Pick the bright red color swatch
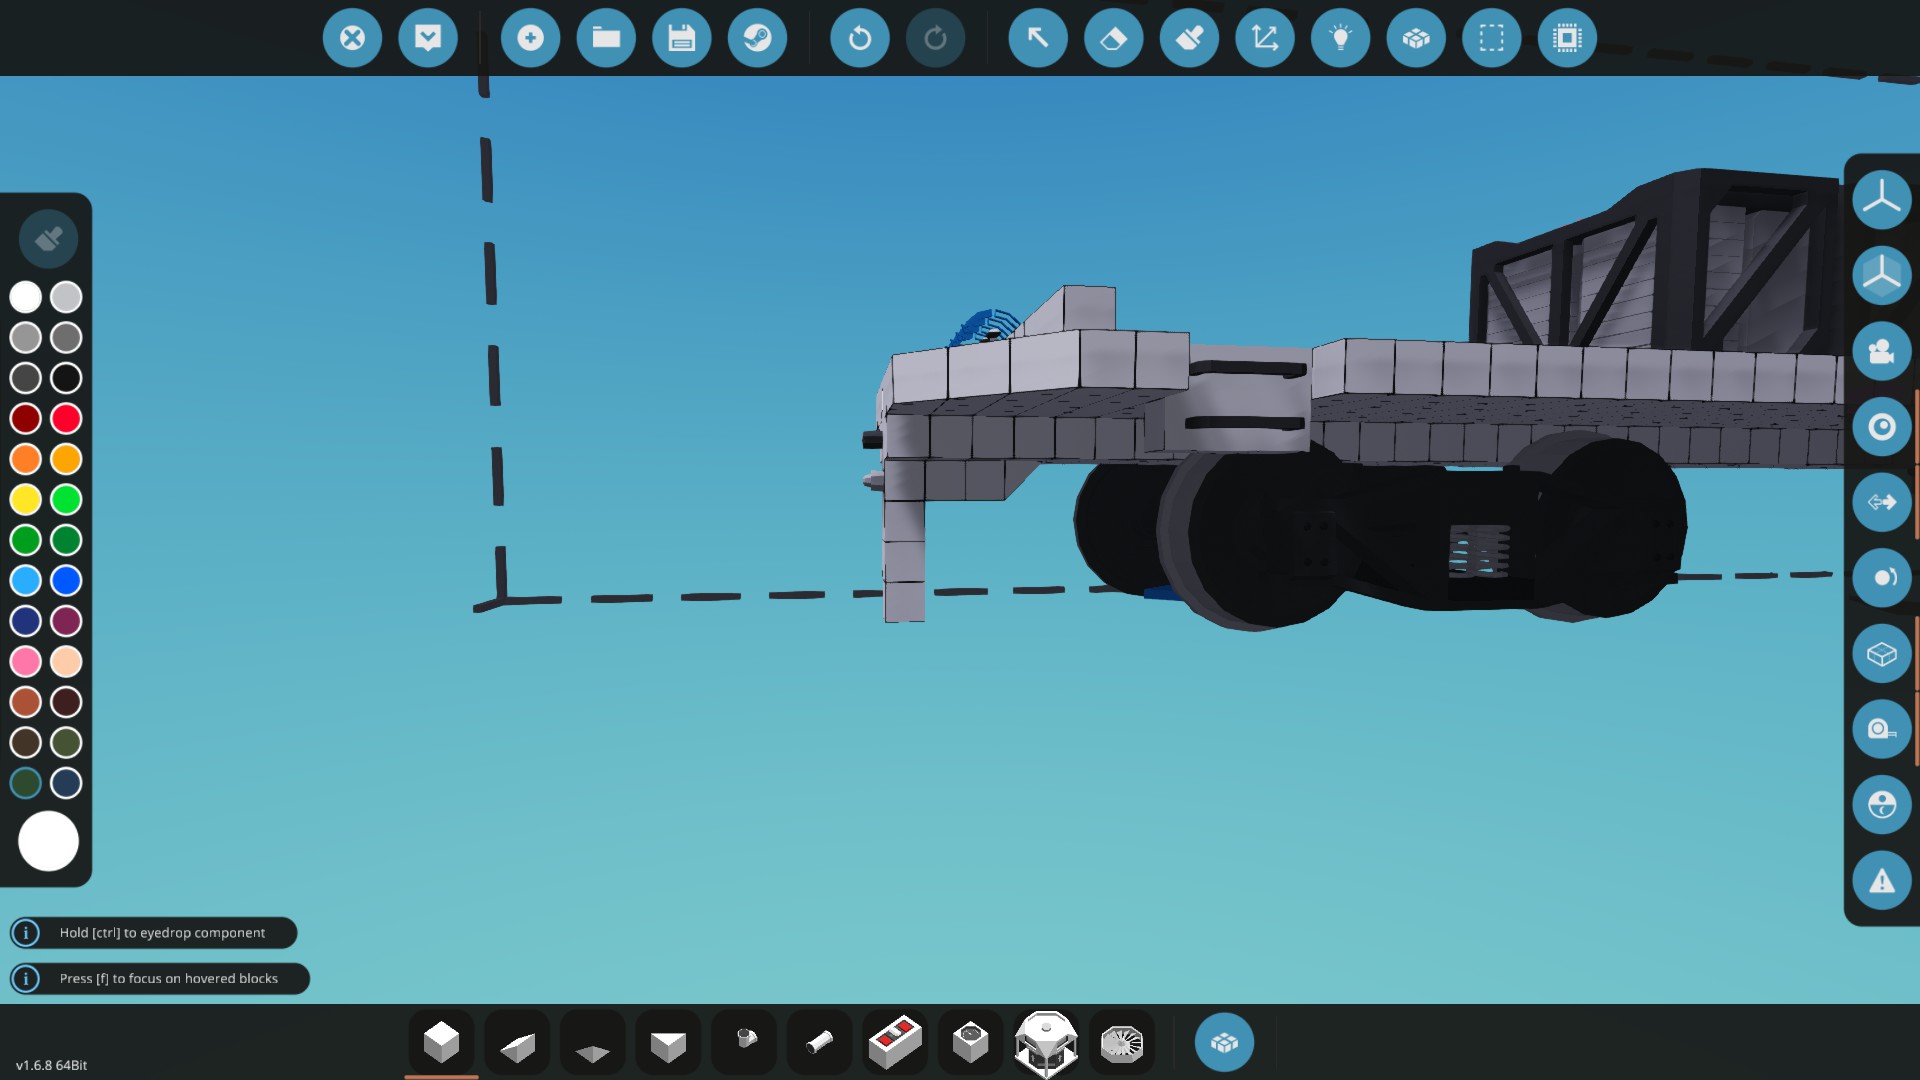 66,418
